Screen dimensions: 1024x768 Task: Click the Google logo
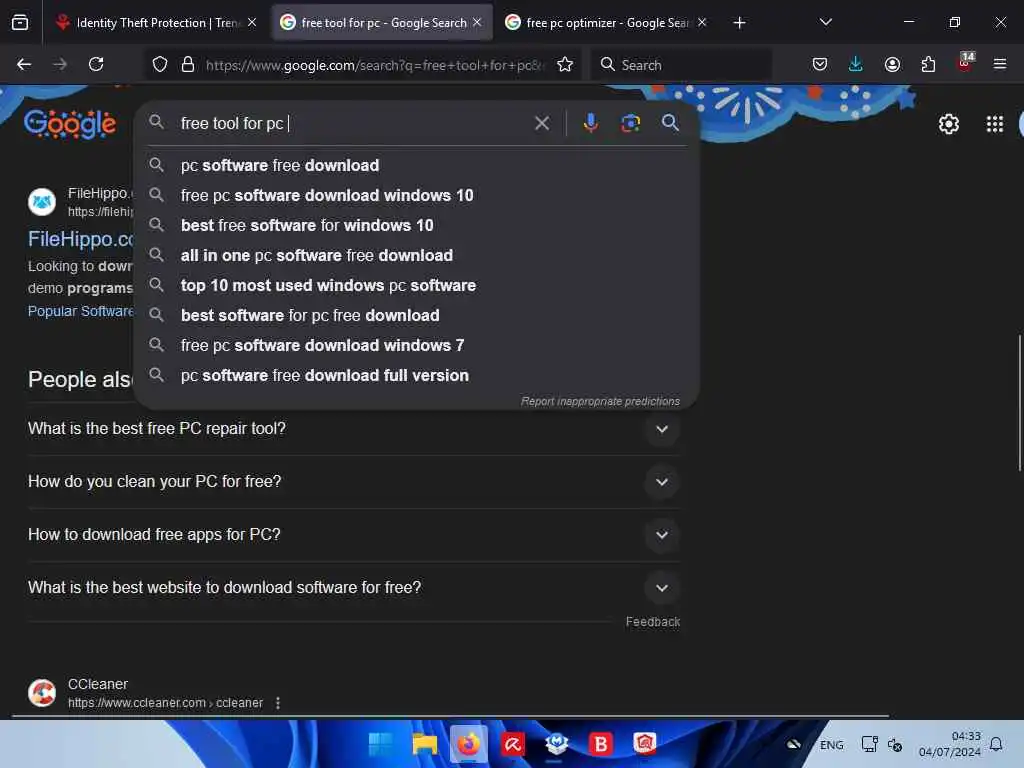70,124
